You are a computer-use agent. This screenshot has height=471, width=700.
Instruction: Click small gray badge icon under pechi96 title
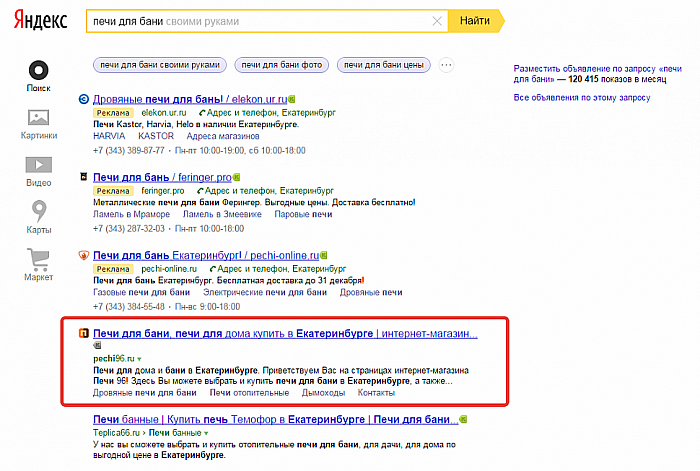(x=97, y=345)
